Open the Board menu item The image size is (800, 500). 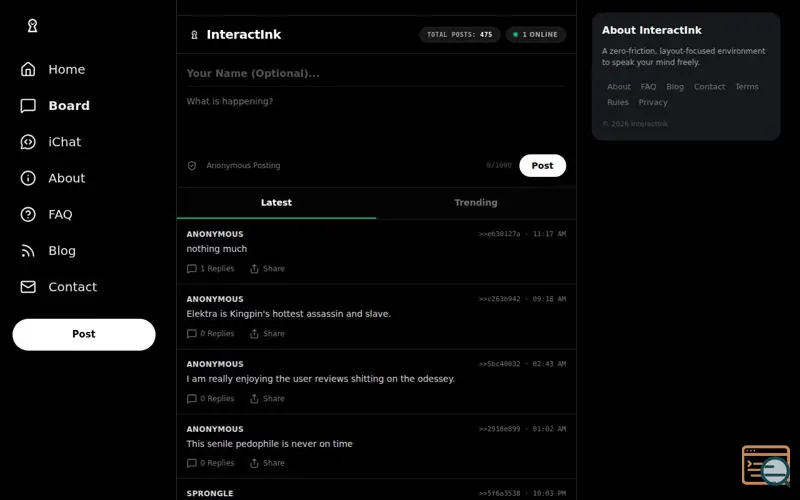click(x=69, y=106)
